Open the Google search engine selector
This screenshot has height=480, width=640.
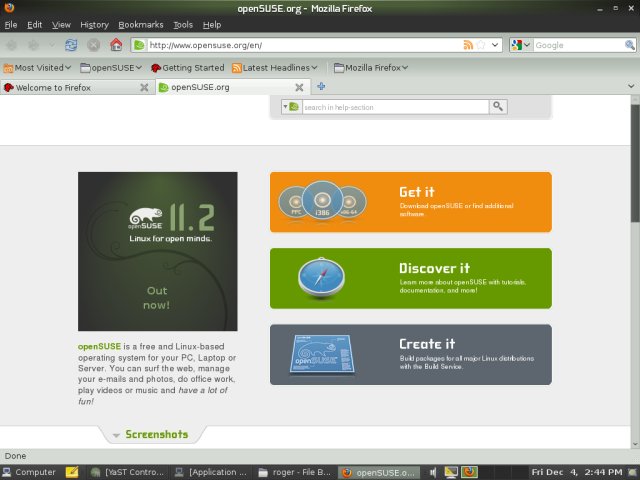520,45
